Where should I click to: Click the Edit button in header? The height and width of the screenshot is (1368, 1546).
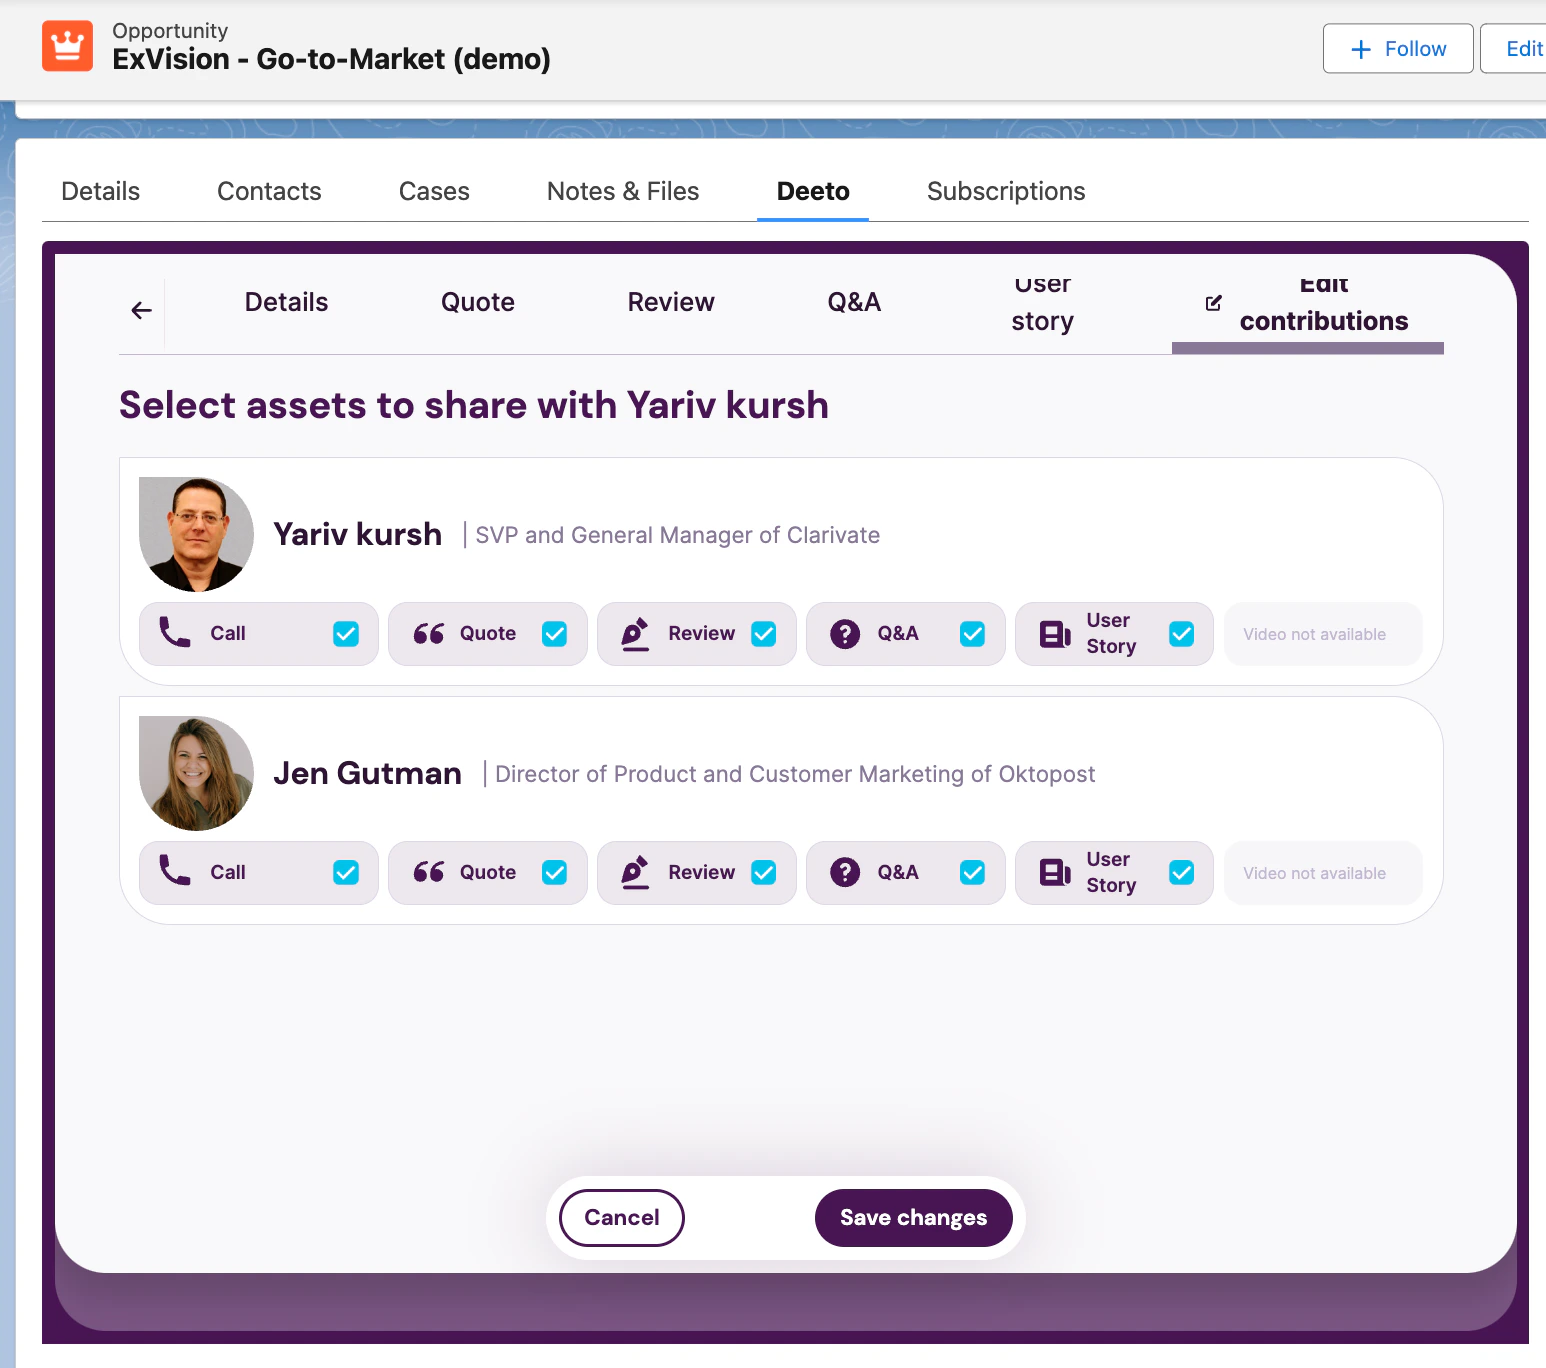point(1515,49)
